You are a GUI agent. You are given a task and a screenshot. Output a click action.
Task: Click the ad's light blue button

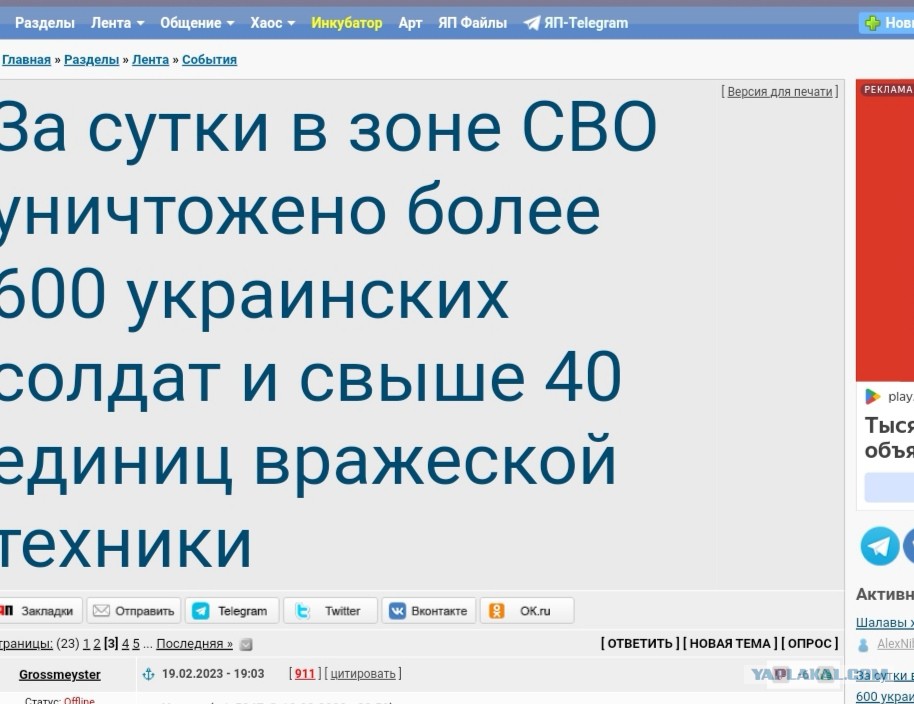(889, 487)
